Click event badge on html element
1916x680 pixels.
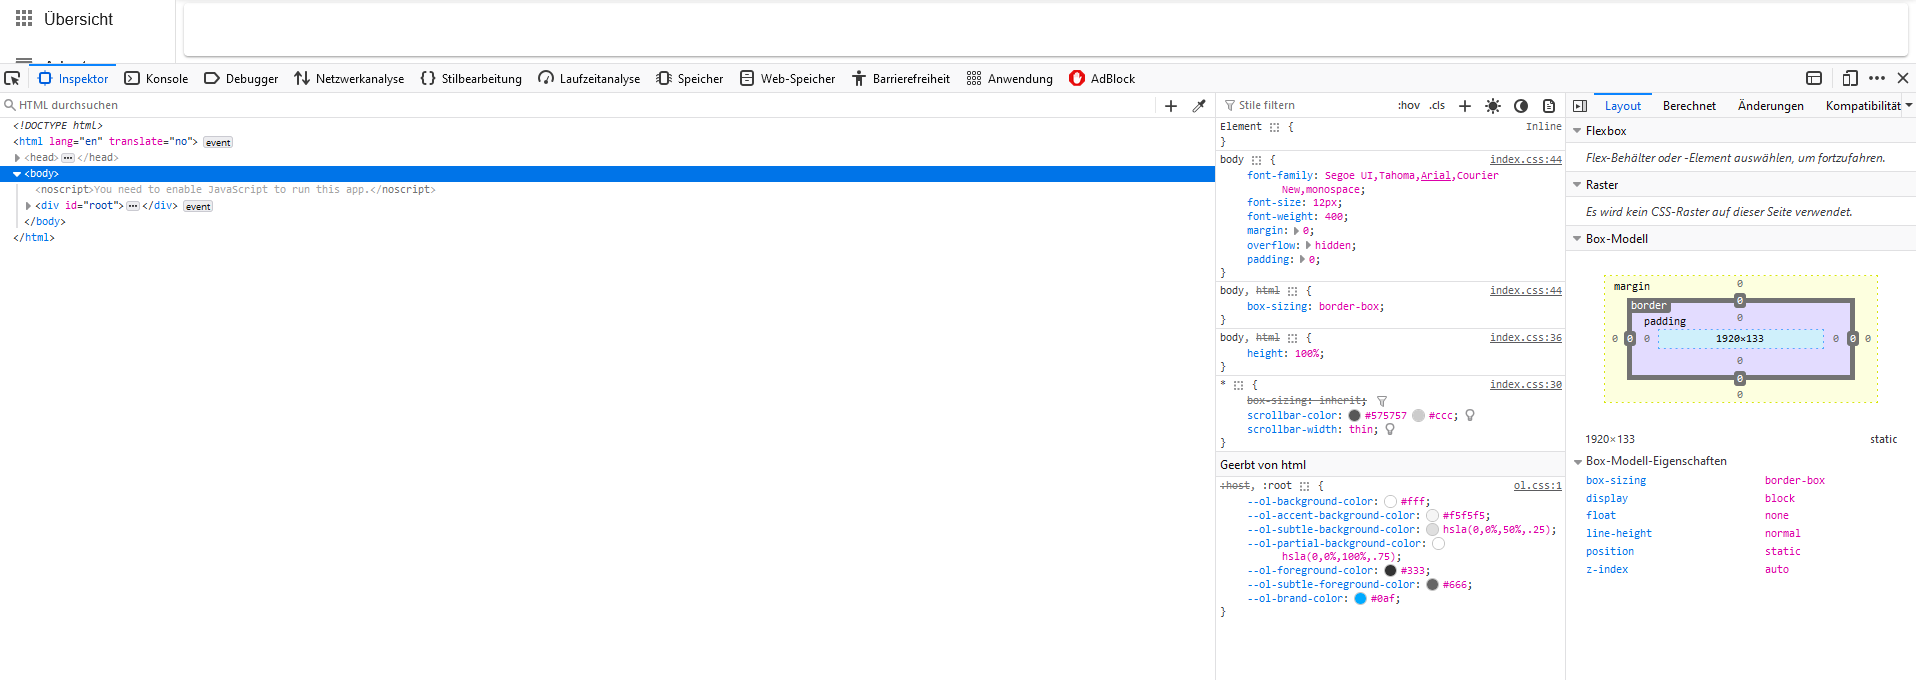pos(218,142)
